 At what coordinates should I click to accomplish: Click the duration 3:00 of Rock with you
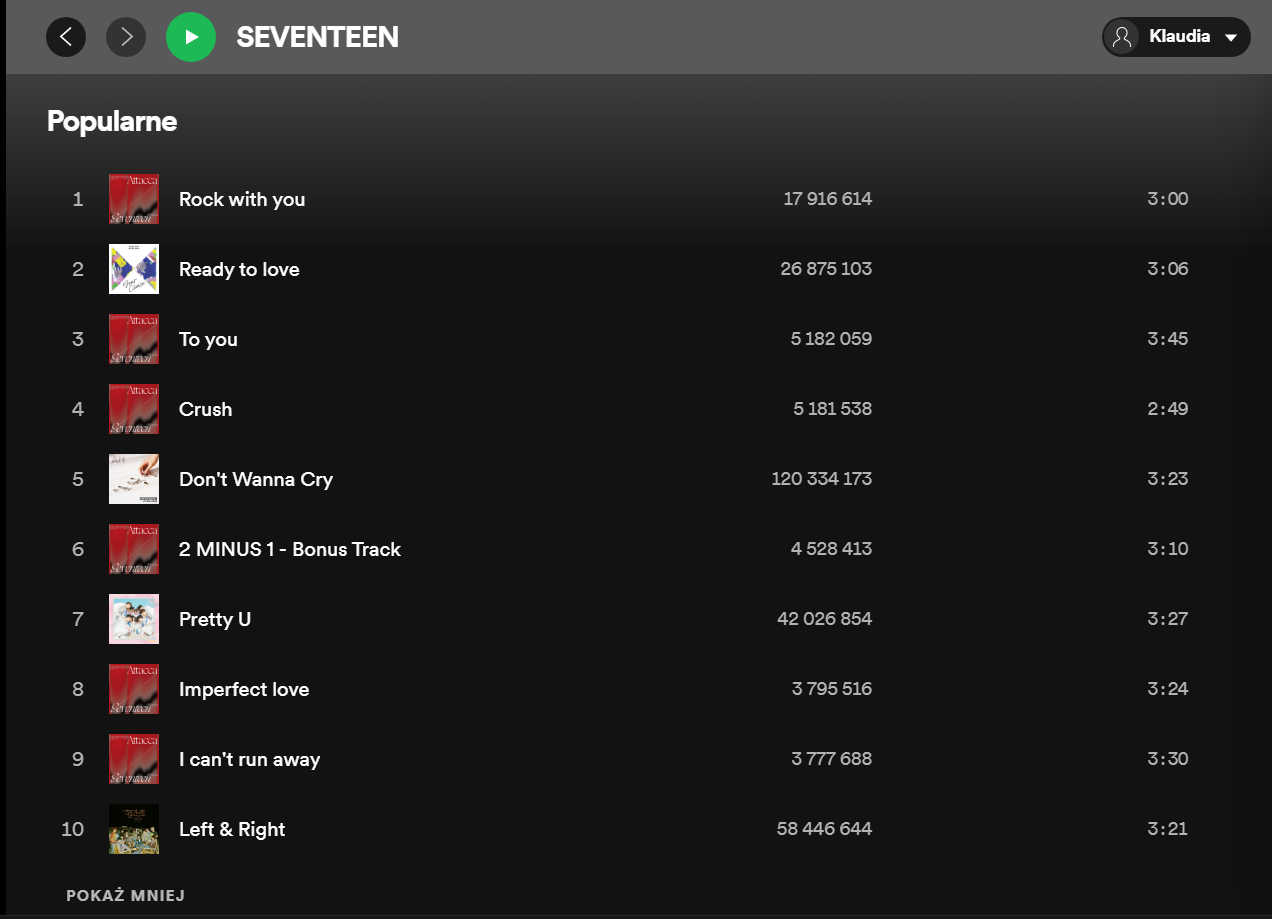(x=1168, y=199)
